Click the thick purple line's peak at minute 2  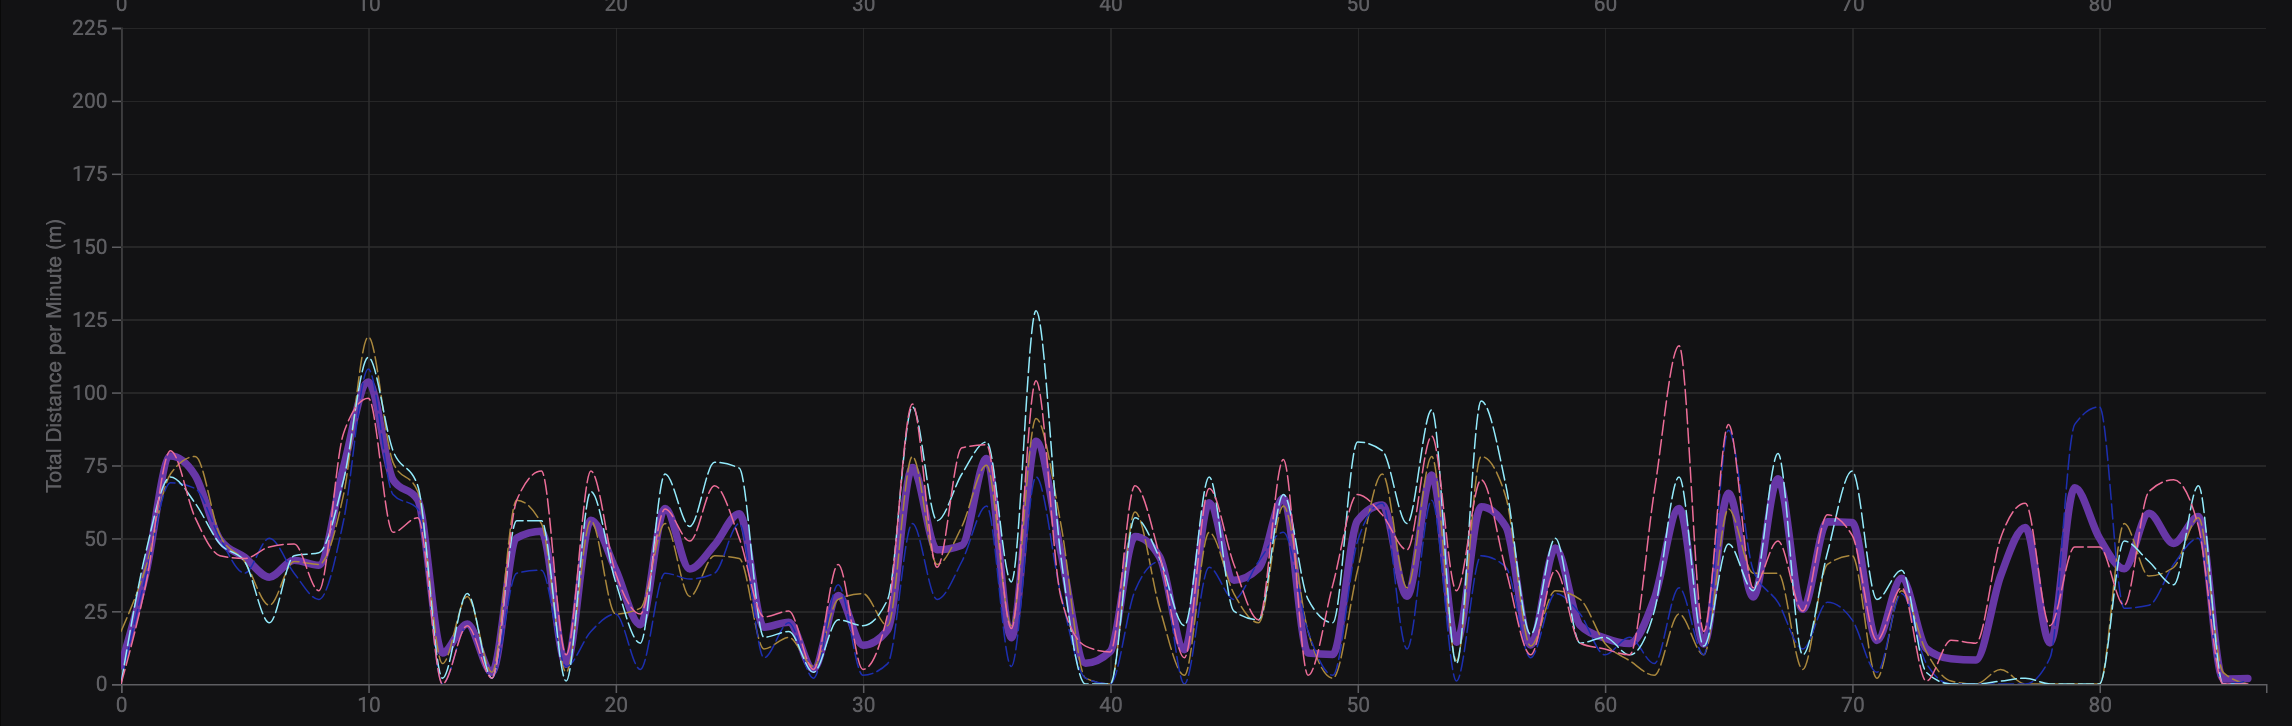172,455
